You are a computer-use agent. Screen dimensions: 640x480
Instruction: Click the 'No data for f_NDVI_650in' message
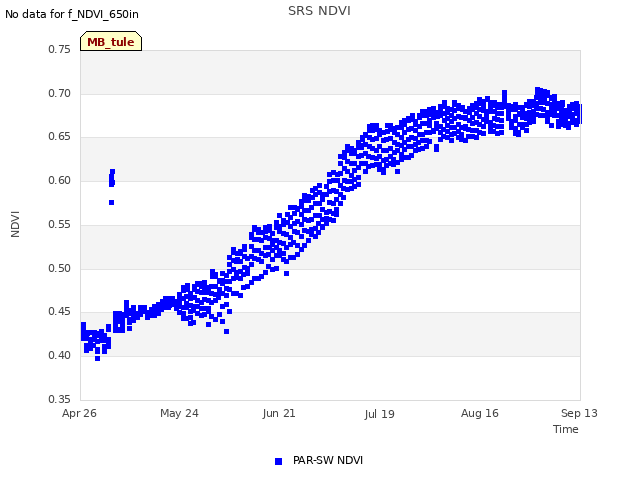point(72,14)
